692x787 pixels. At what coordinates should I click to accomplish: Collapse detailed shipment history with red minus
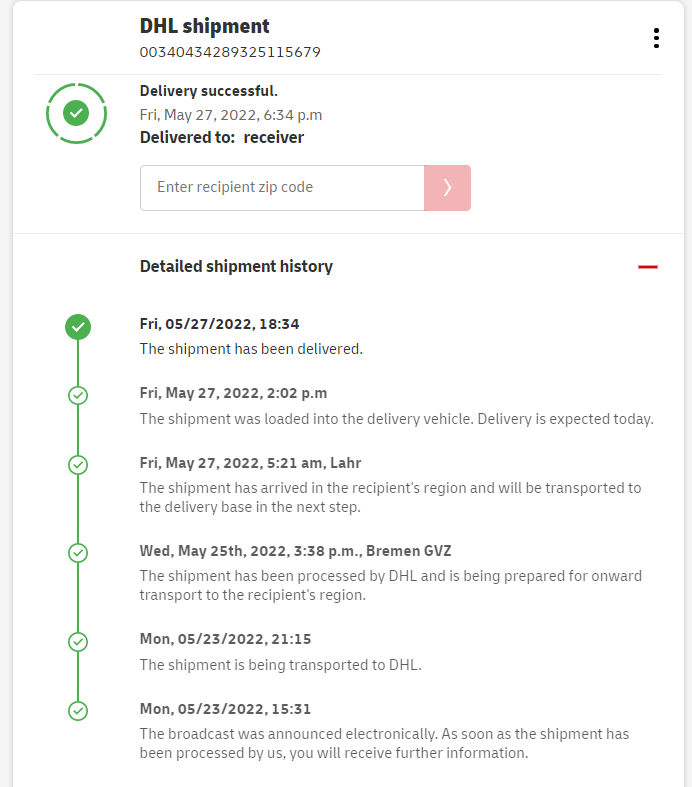tap(648, 267)
